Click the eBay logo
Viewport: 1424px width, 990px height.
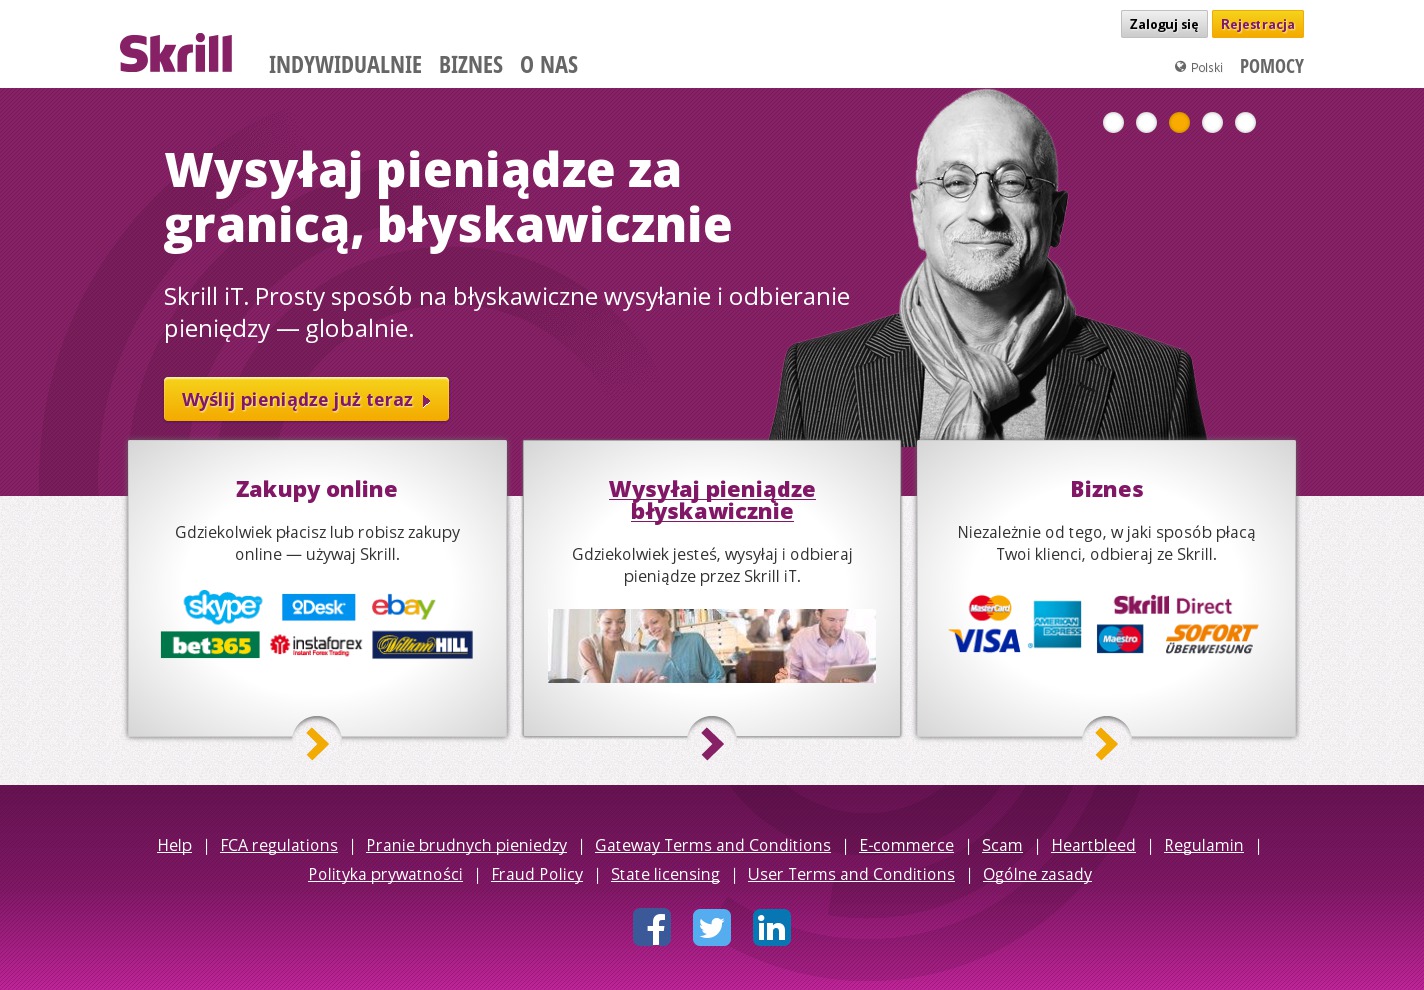[403, 606]
